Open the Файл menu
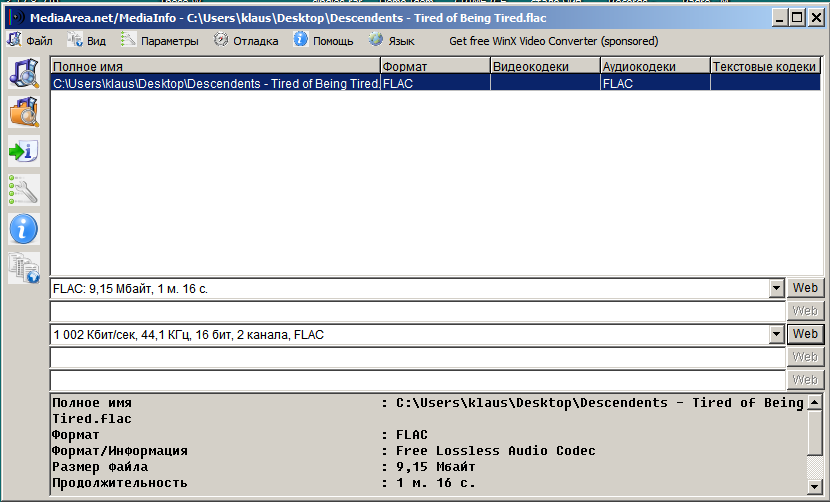This screenshot has height=502, width=830. tap(30, 41)
